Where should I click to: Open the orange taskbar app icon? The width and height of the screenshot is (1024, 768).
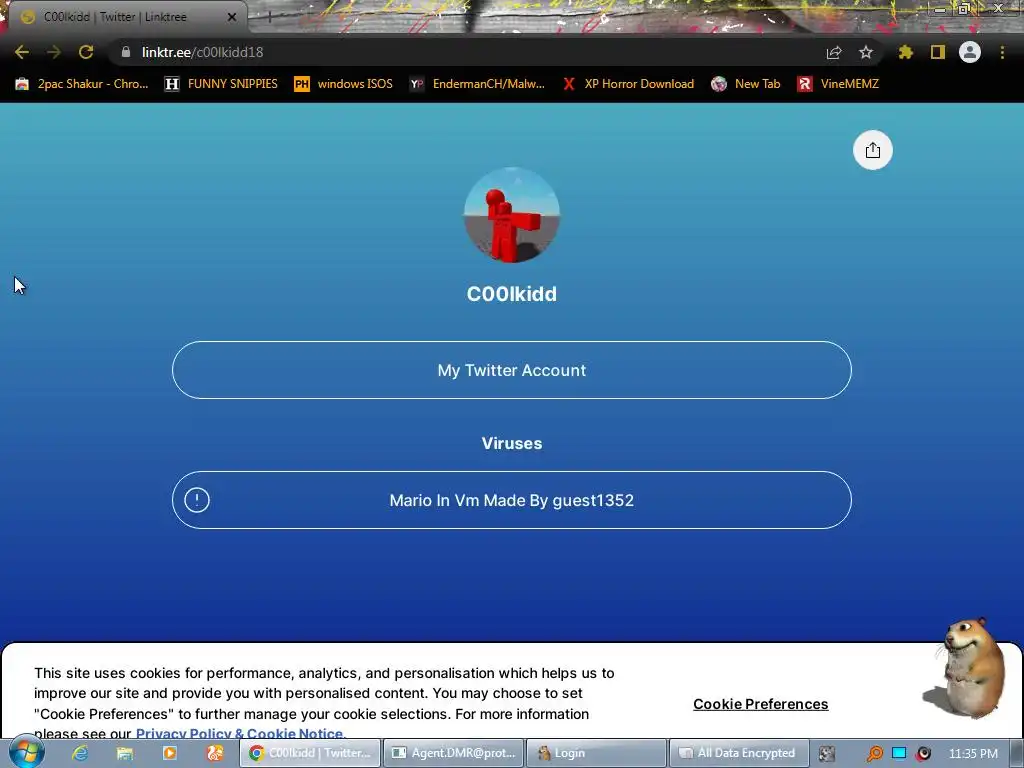[214, 753]
